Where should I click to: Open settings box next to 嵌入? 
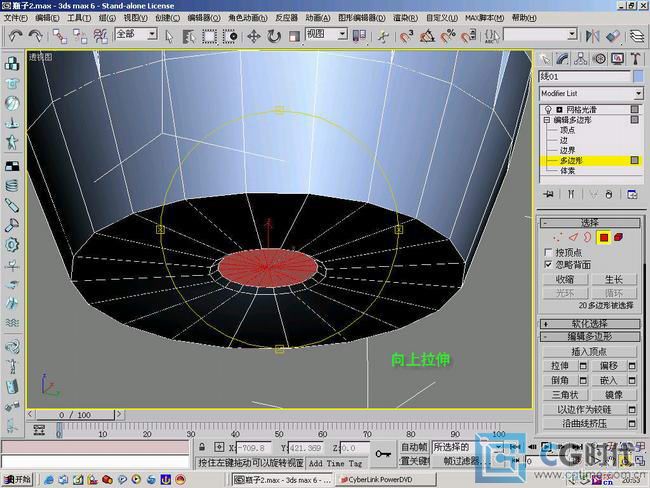click(632, 380)
